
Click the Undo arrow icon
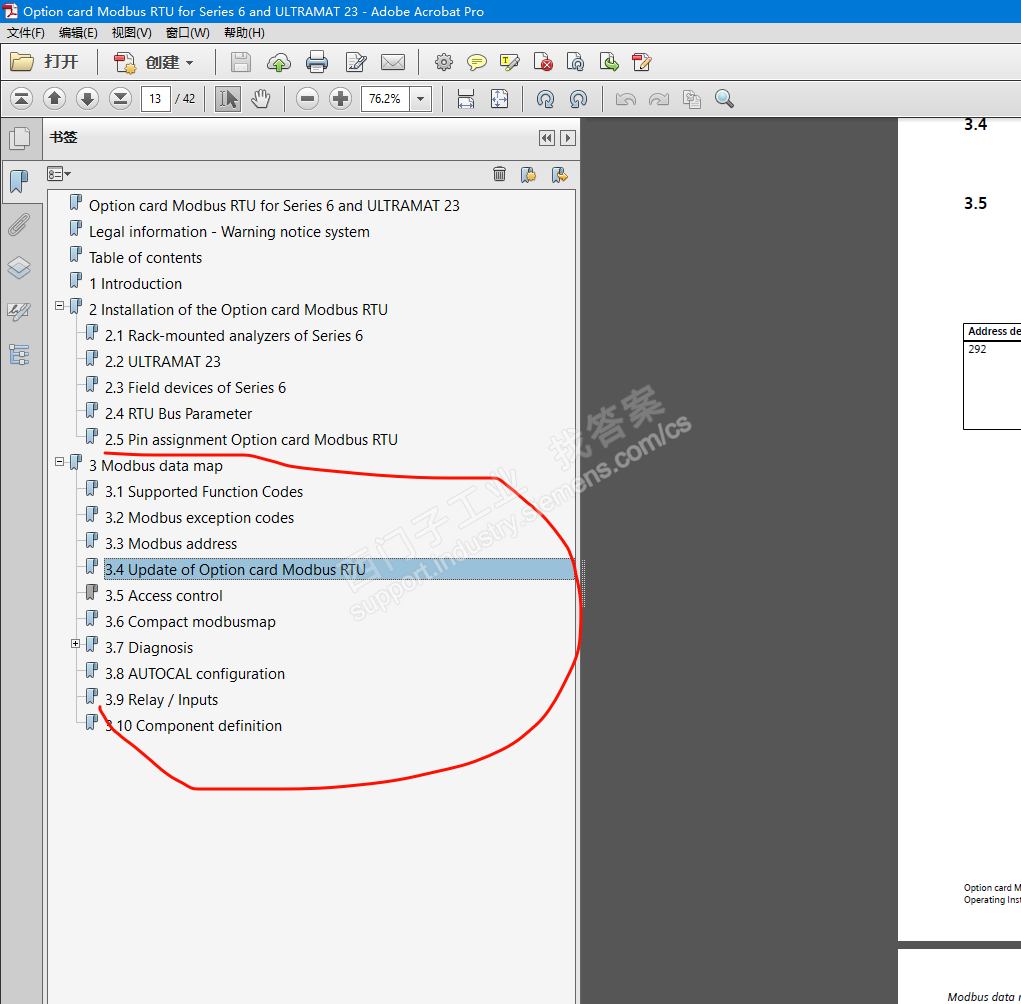click(x=626, y=99)
